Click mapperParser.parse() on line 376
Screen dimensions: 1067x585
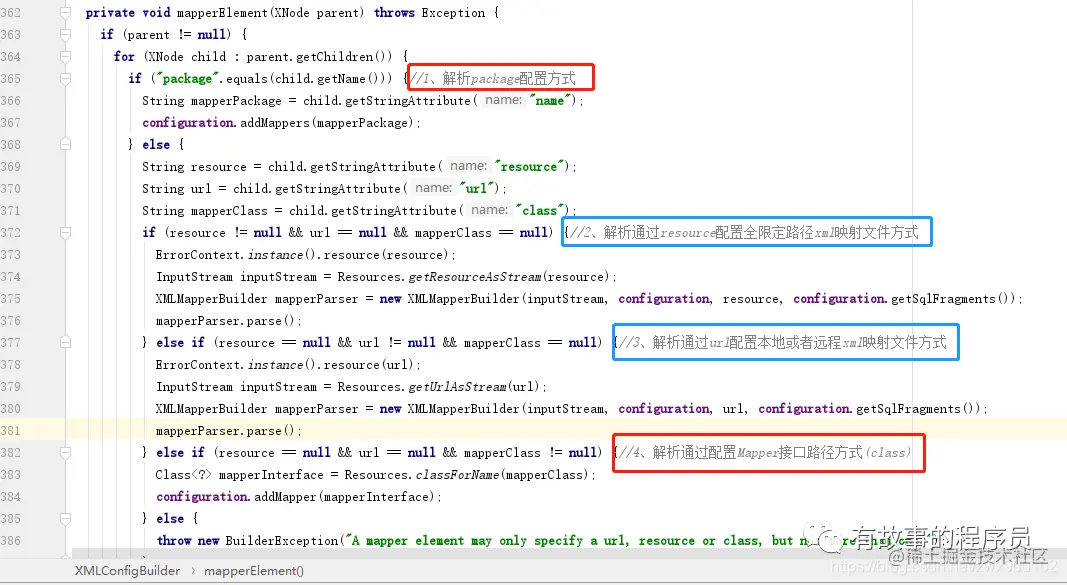228,321
